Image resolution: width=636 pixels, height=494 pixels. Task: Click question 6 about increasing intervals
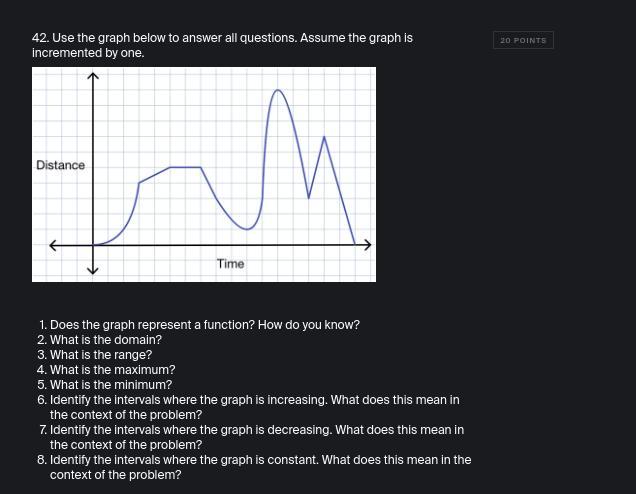(x=248, y=407)
